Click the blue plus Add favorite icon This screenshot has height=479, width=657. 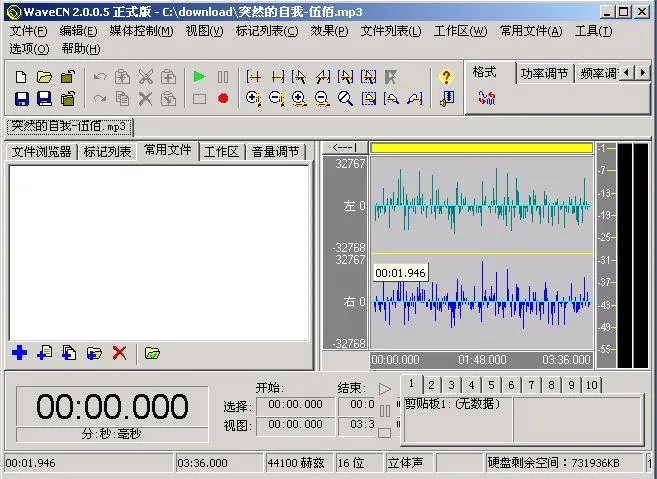(19, 353)
